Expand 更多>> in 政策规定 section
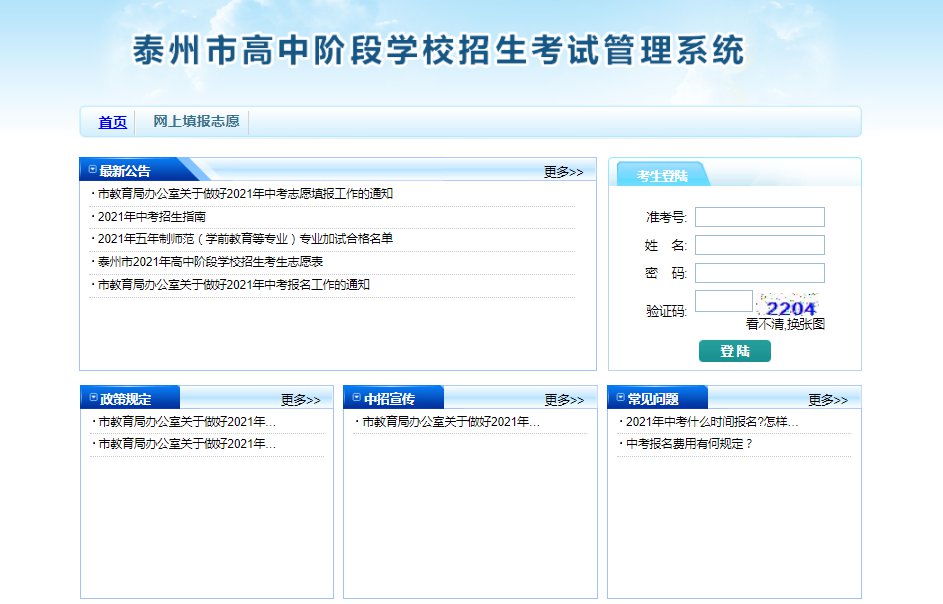Screen dimensions: 943x604 (x=300, y=400)
